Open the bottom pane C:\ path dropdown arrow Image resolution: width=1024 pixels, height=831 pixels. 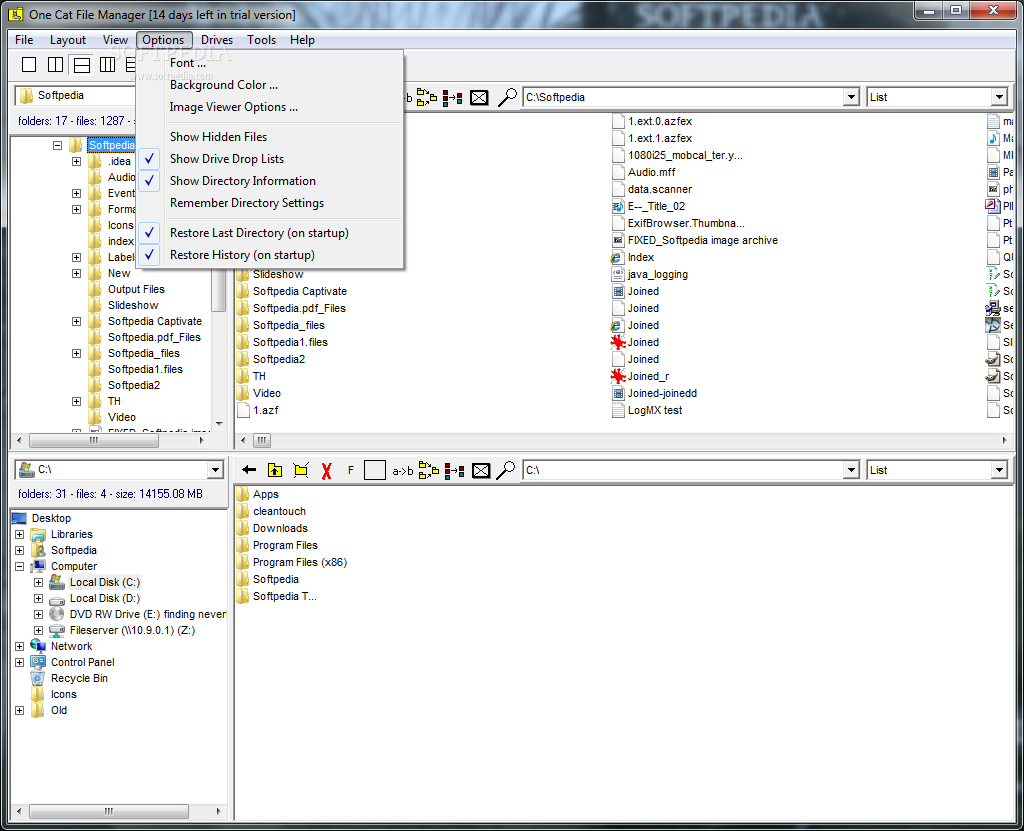[851, 470]
